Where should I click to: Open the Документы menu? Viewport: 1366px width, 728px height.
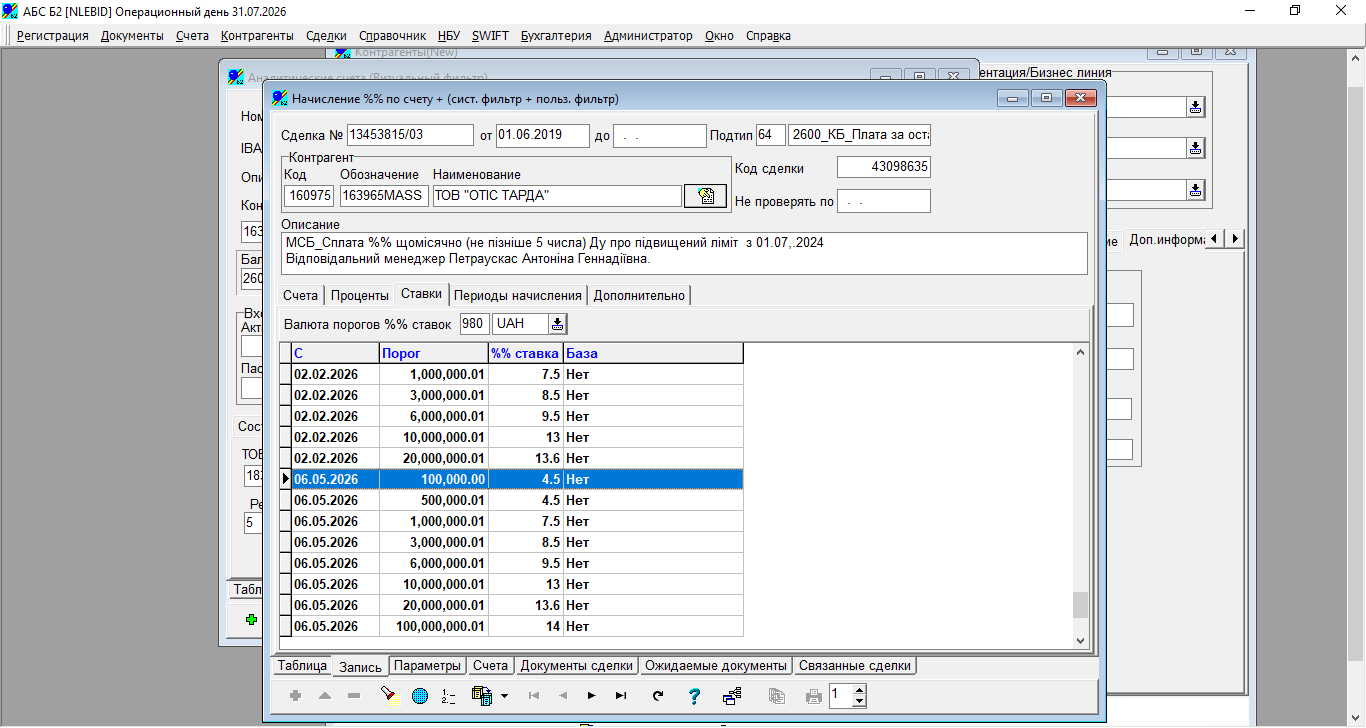[132, 36]
